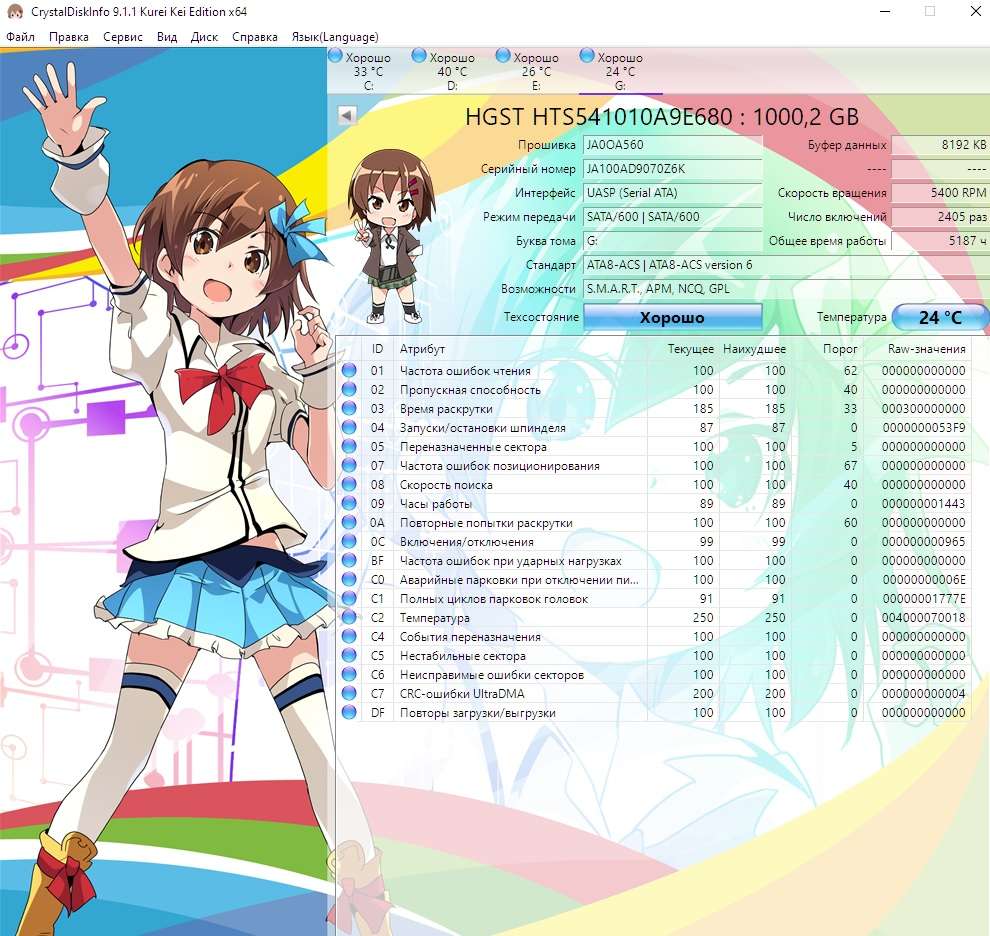Click the ATA8-ACS standard field
The height and width of the screenshot is (936, 990).
[785, 265]
